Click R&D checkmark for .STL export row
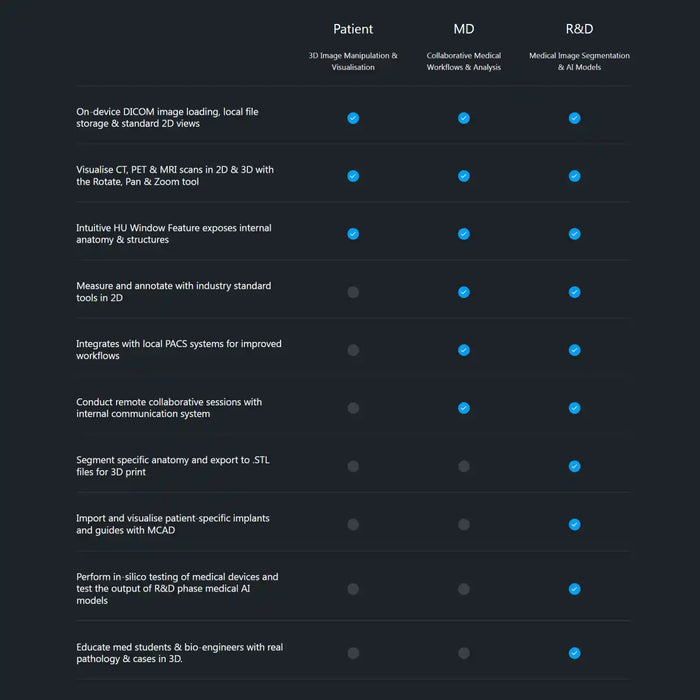The image size is (700, 700). pos(574,466)
